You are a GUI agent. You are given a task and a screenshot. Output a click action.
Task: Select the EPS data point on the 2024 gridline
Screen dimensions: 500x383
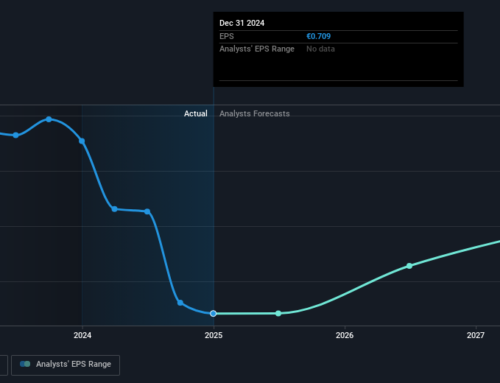[x=82, y=141]
